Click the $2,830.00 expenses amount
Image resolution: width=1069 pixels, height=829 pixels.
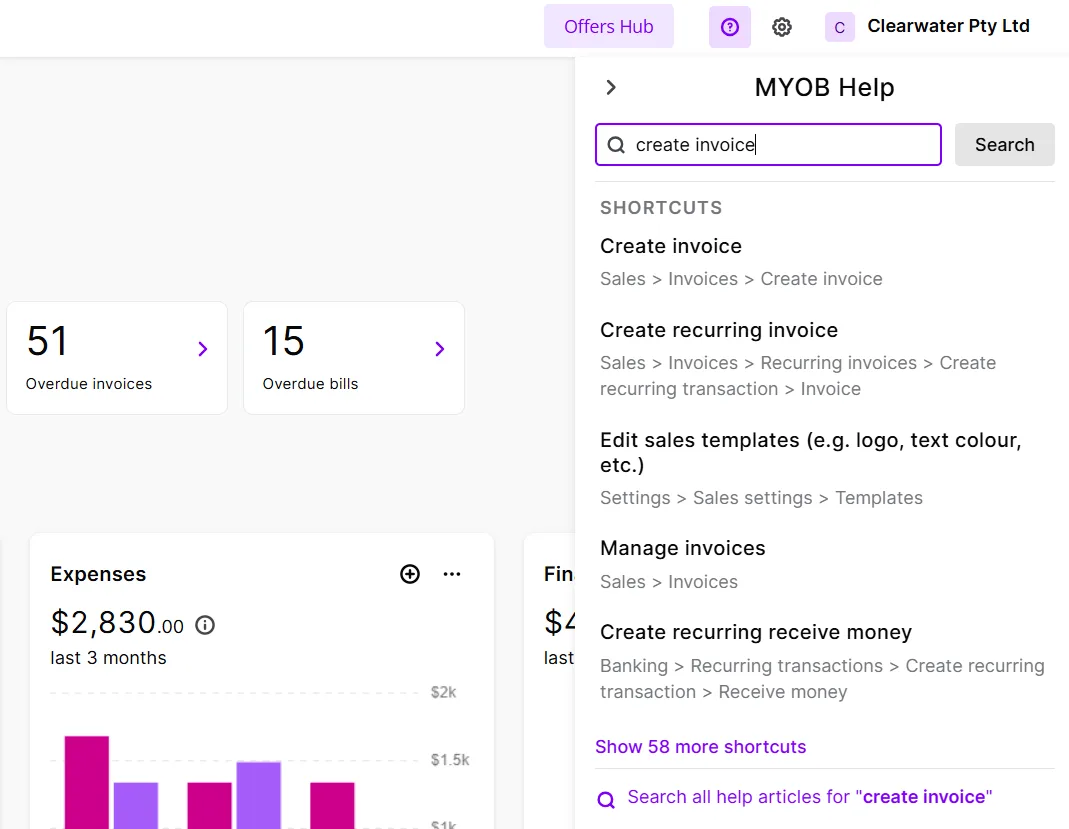point(117,622)
